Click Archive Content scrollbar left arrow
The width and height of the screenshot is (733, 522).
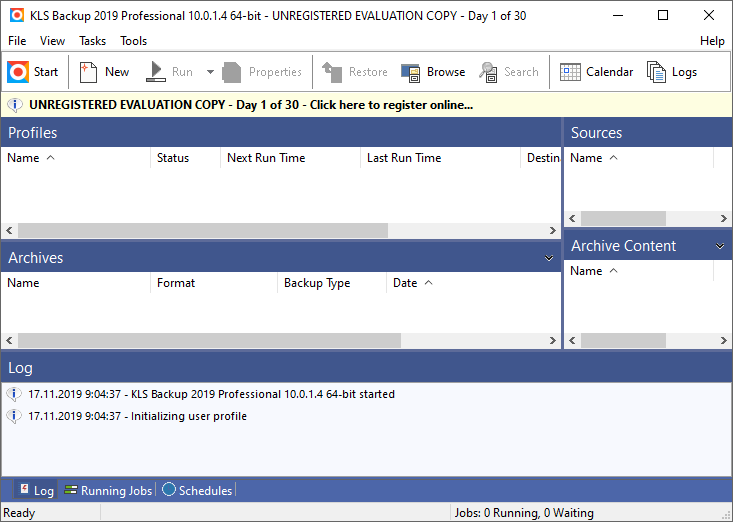point(573,341)
